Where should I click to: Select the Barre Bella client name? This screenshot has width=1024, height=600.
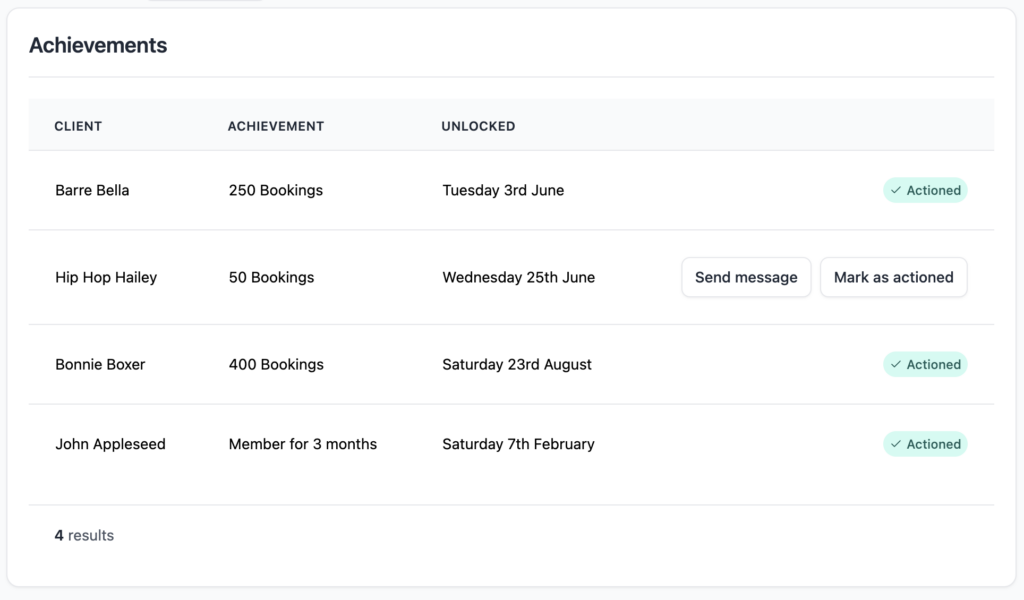click(x=92, y=191)
